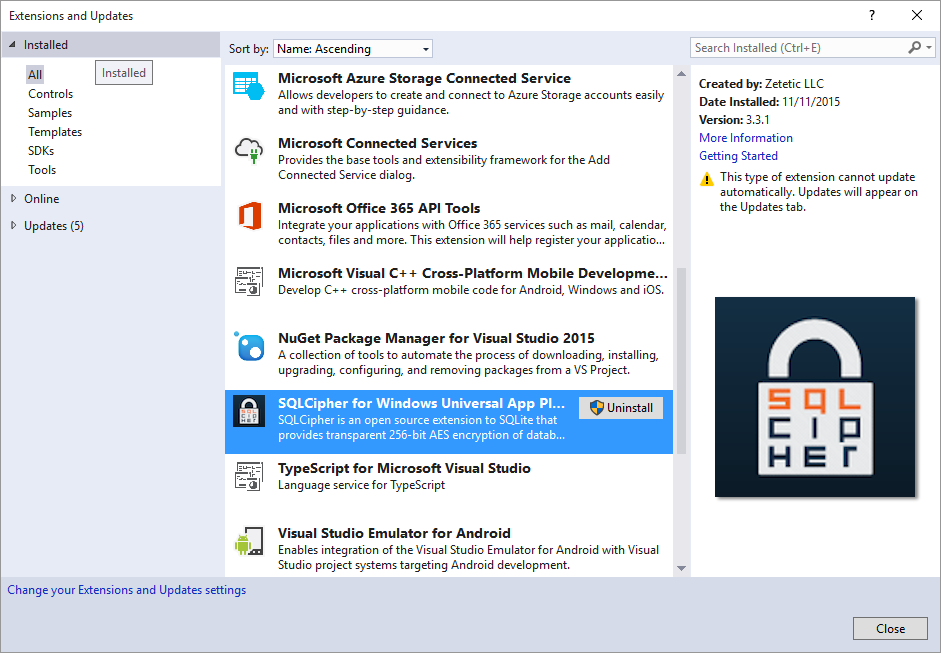
Task: Click the large SQLCipher logo preview
Action: (x=815, y=397)
